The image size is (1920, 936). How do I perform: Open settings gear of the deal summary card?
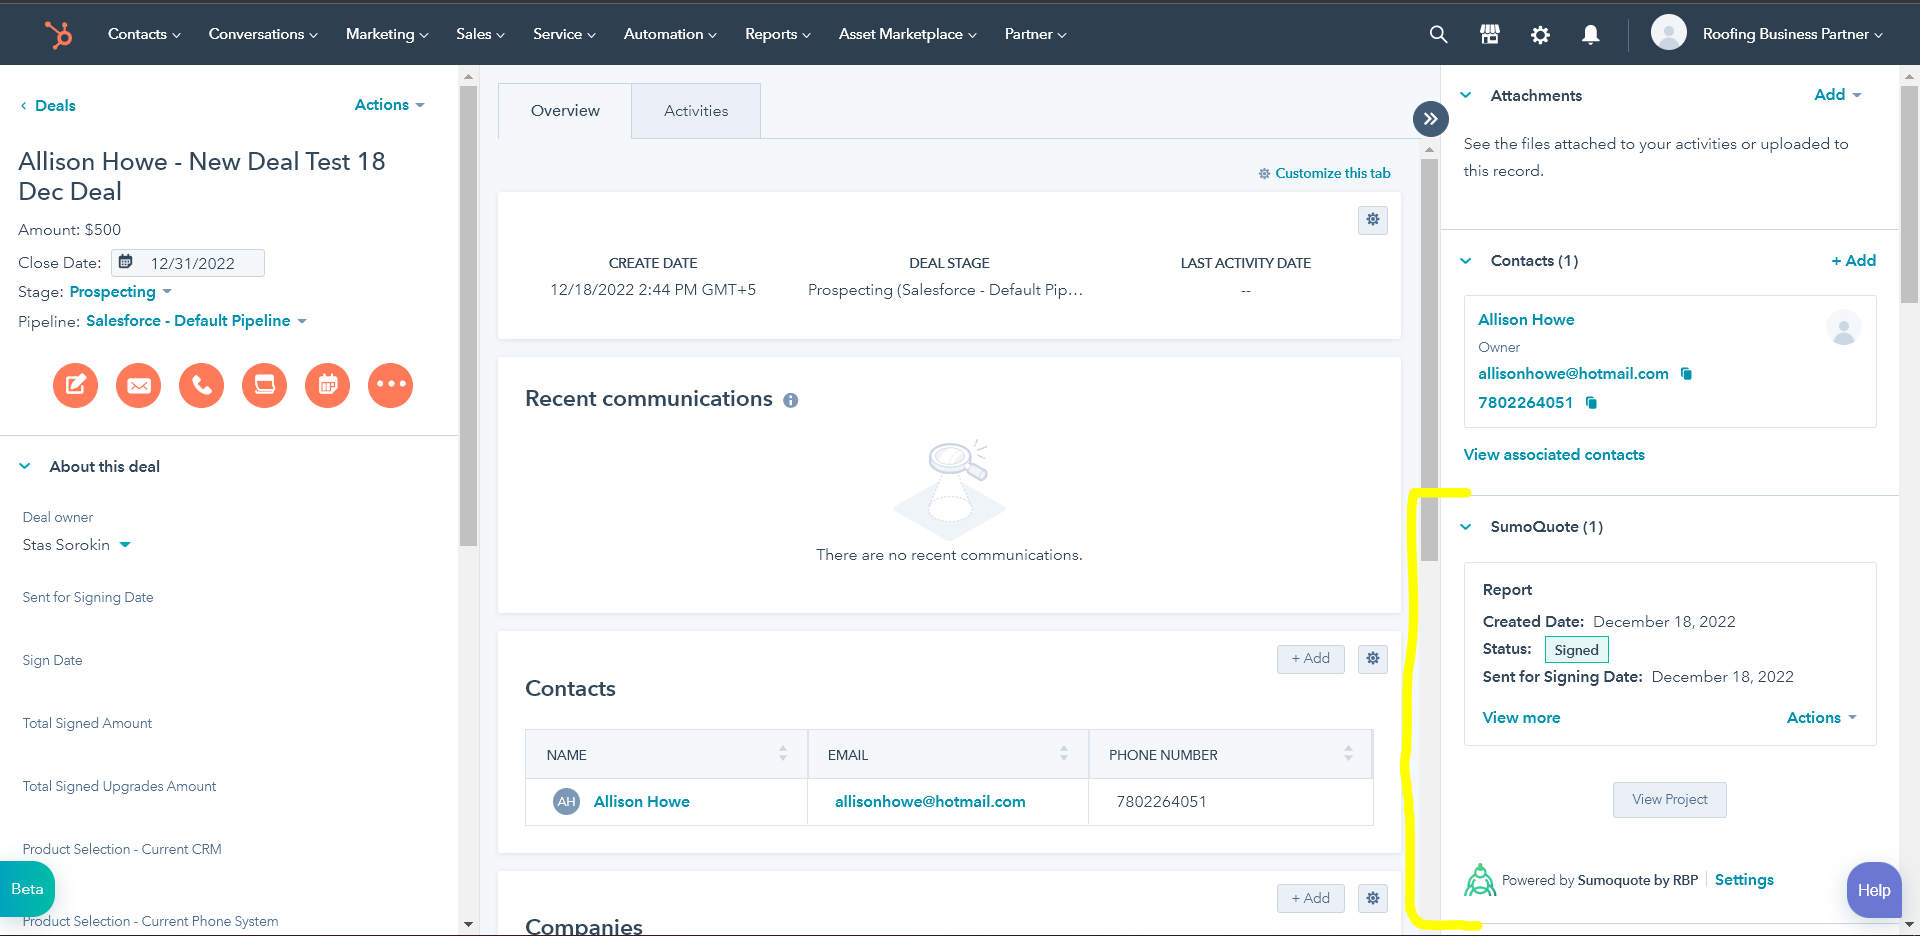1373,220
